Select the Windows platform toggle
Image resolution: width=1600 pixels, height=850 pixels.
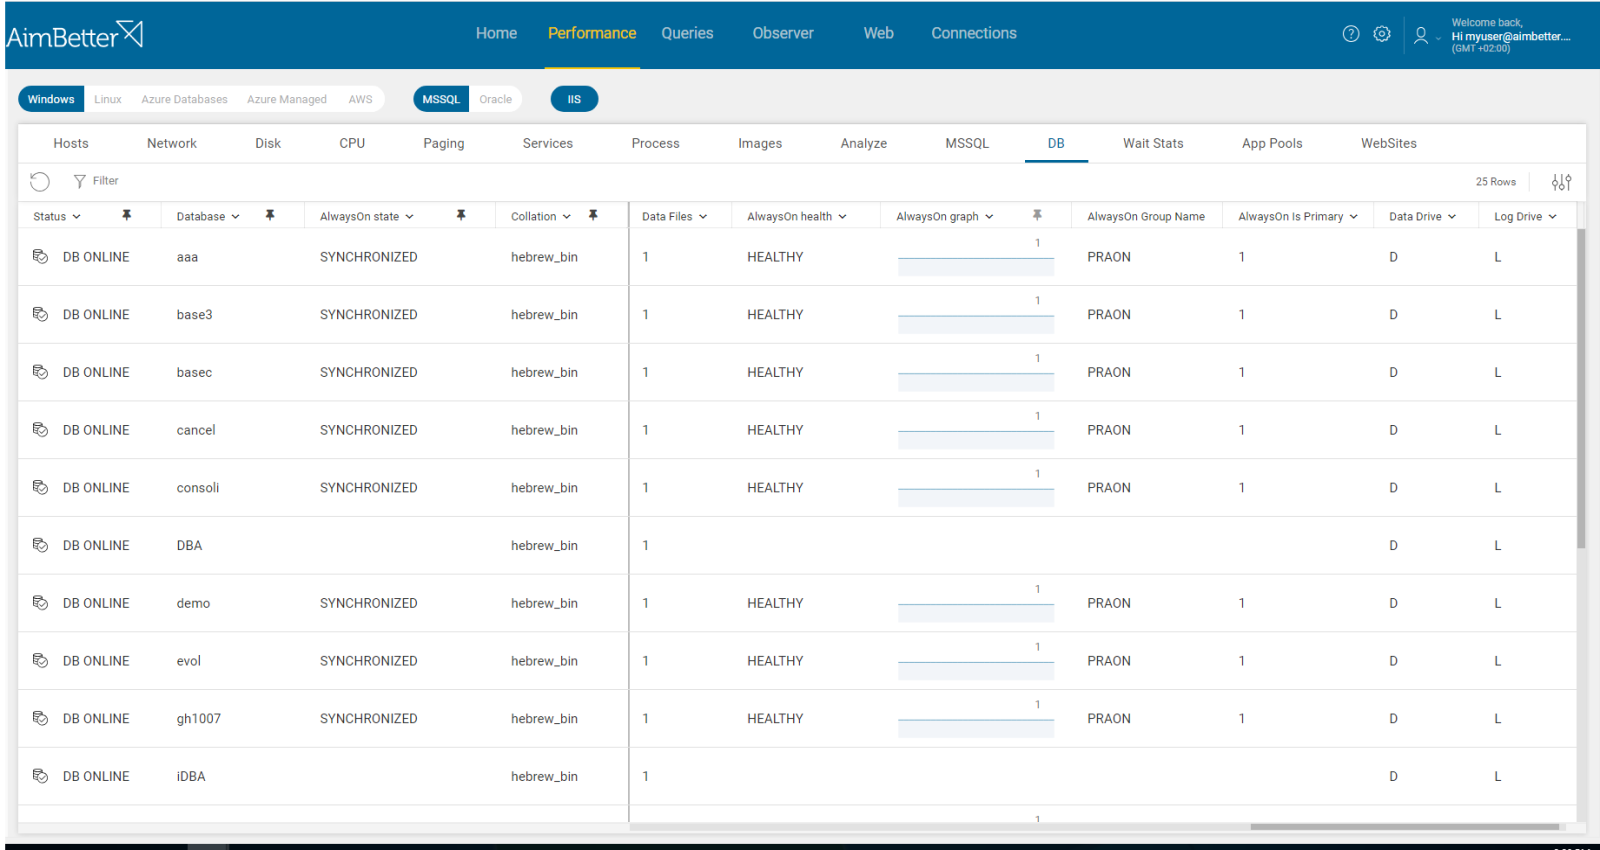tap(51, 99)
